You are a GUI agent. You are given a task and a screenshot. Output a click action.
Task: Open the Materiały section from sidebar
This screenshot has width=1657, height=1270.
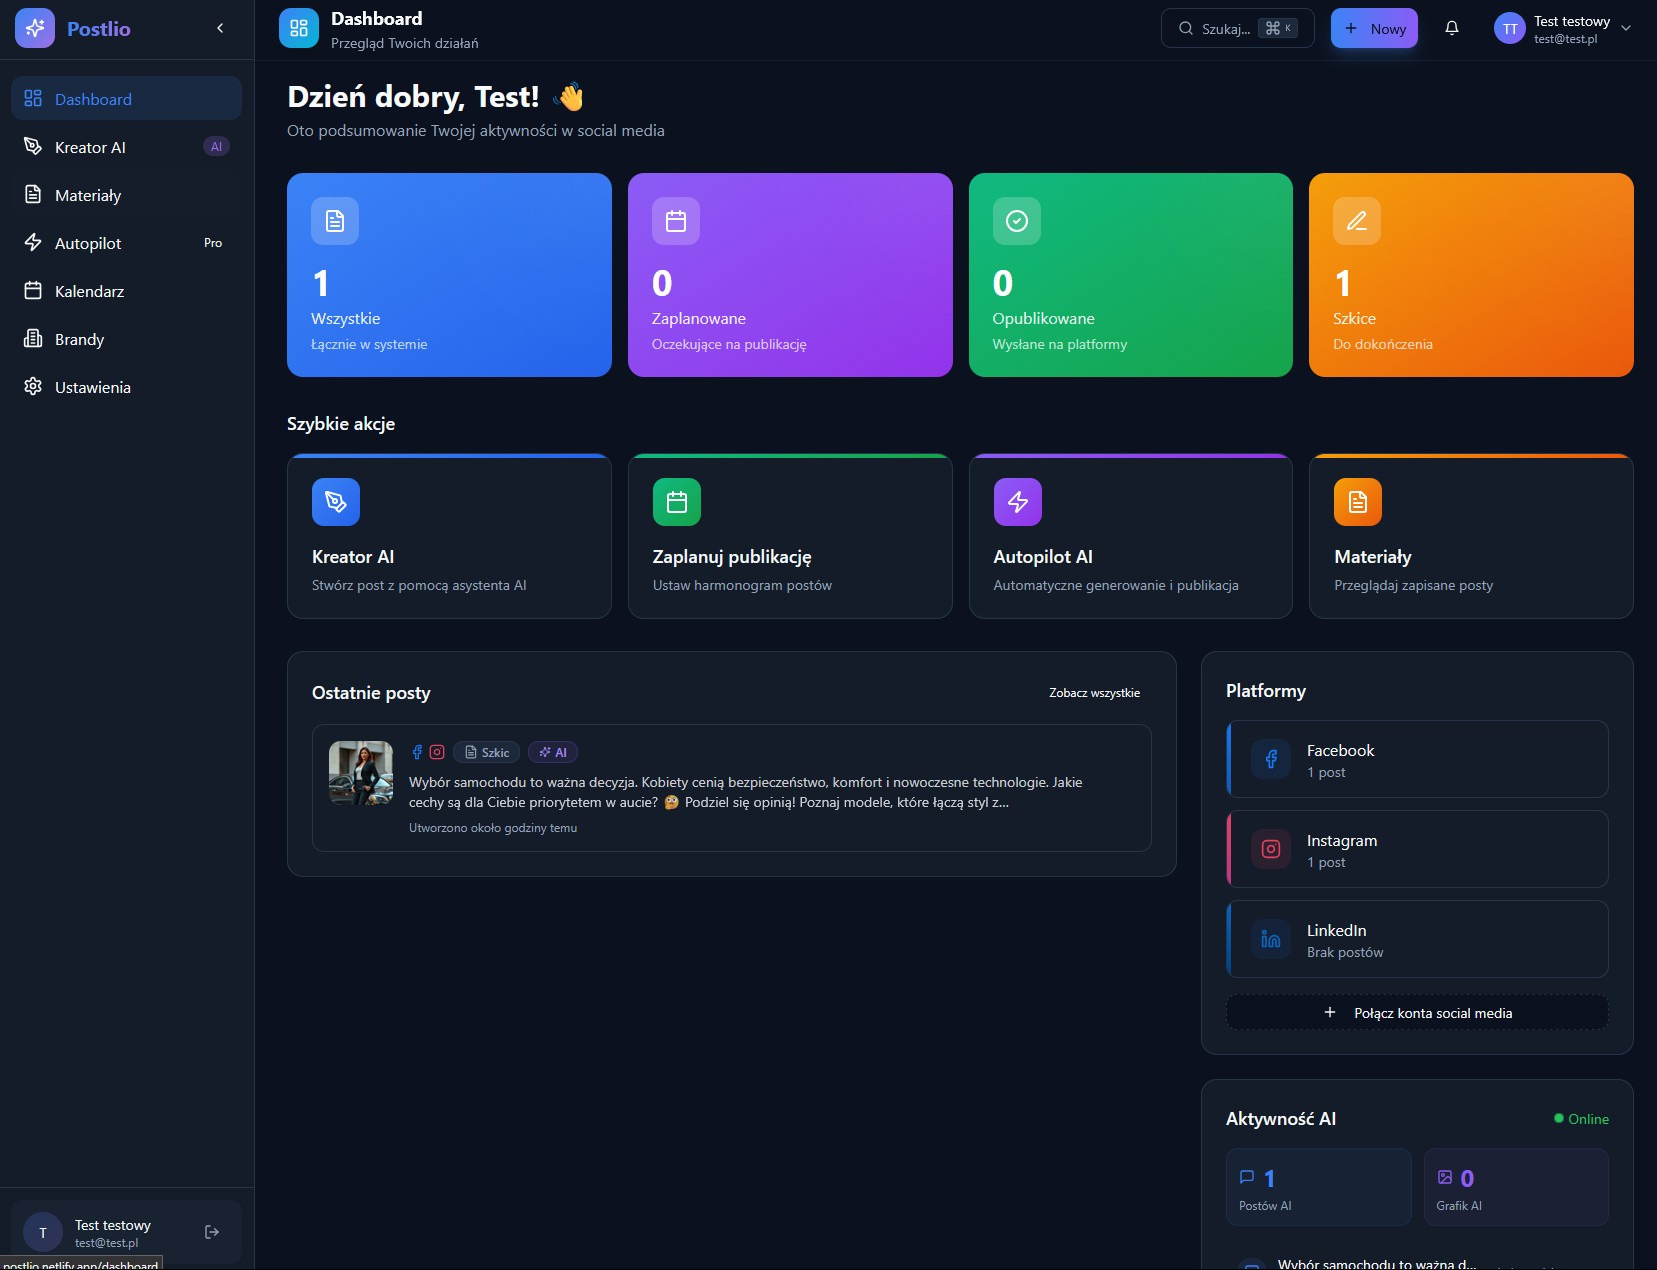(88, 194)
